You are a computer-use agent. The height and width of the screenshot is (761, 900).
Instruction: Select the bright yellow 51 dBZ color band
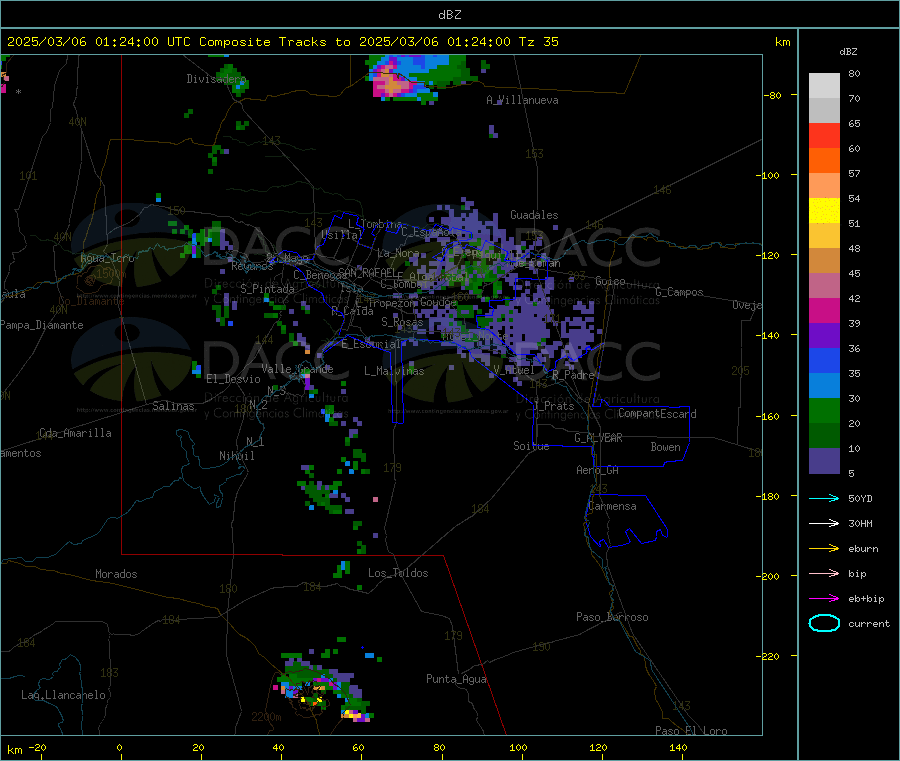(x=824, y=211)
